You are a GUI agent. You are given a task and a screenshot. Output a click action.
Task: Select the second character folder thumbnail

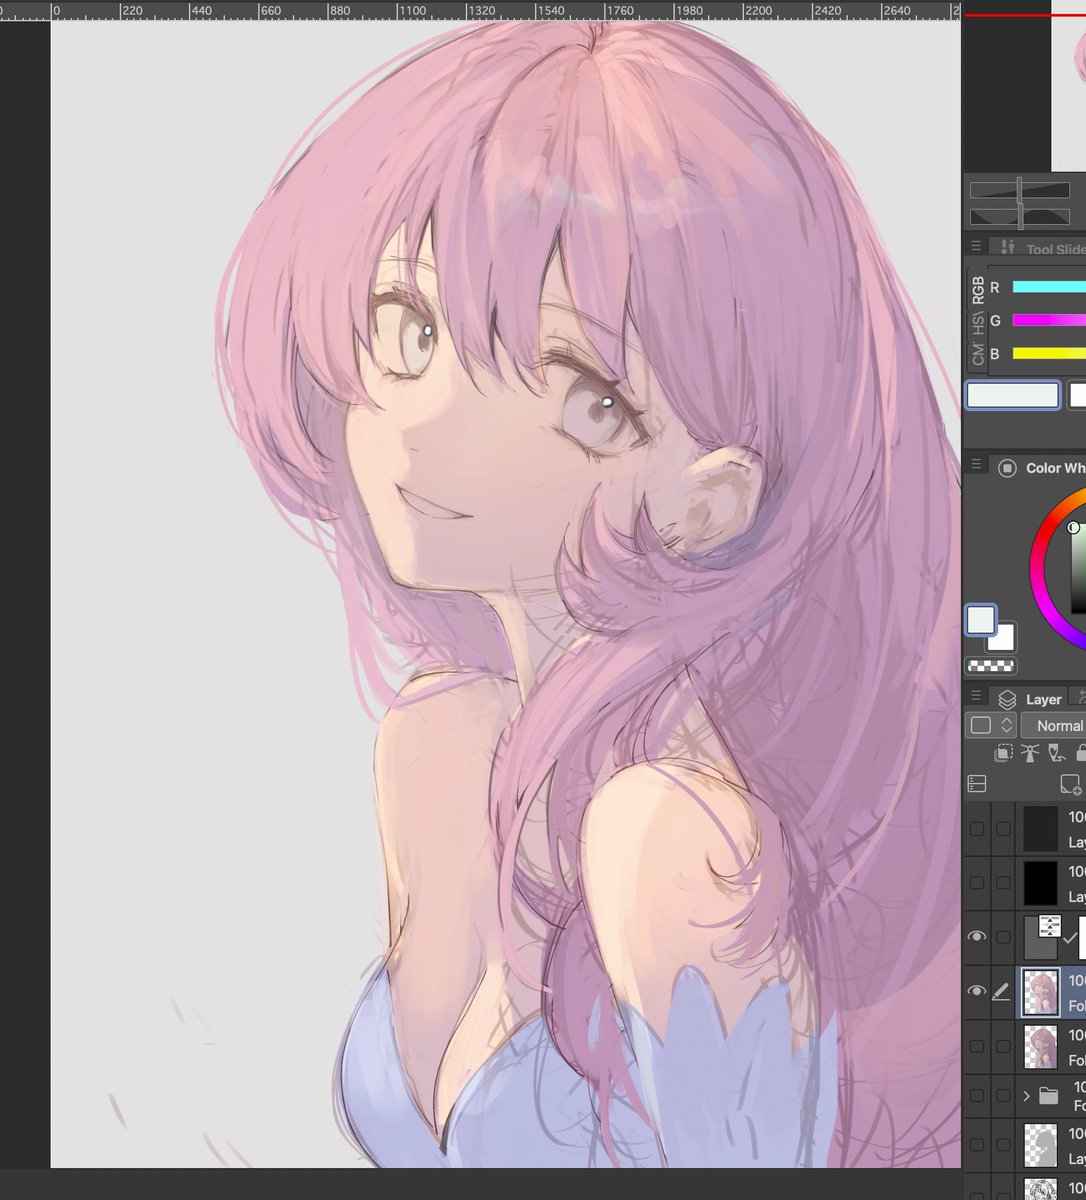click(1041, 1046)
